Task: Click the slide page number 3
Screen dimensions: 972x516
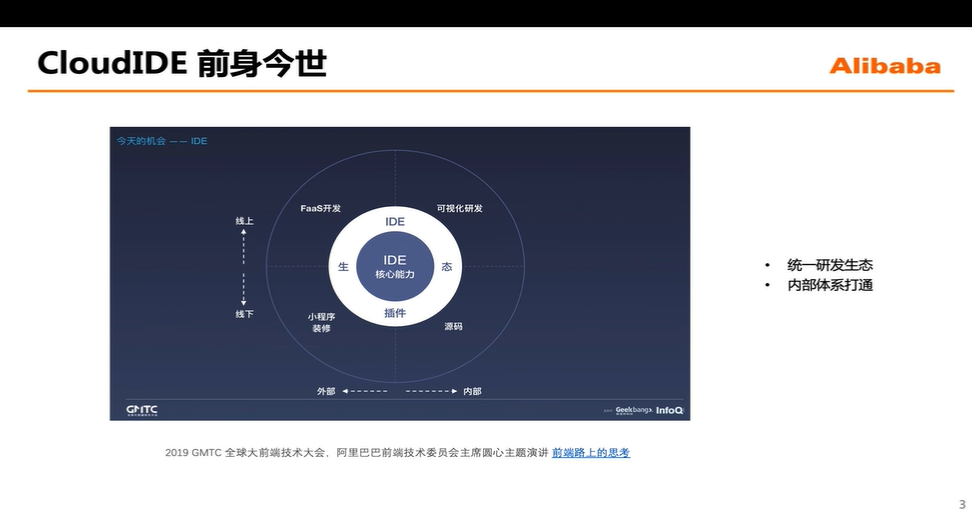Action: (962, 504)
